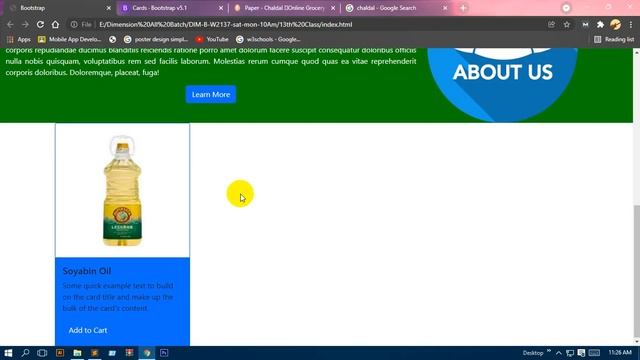Click the Soyabin Oil product image
This screenshot has height=360, width=640.
tap(122, 191)
